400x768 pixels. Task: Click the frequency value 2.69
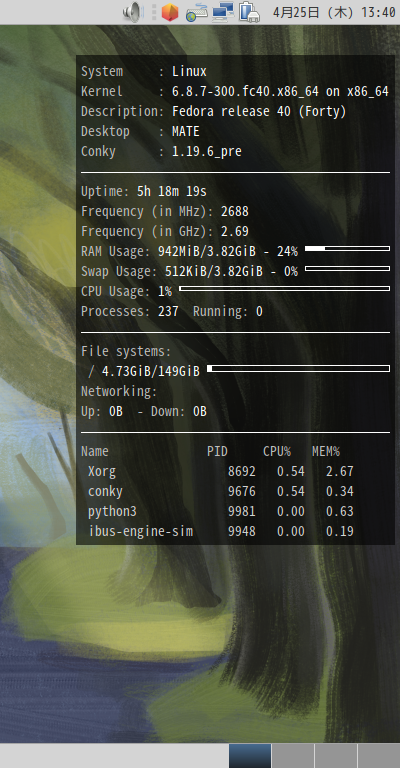[x=235, y=232]
